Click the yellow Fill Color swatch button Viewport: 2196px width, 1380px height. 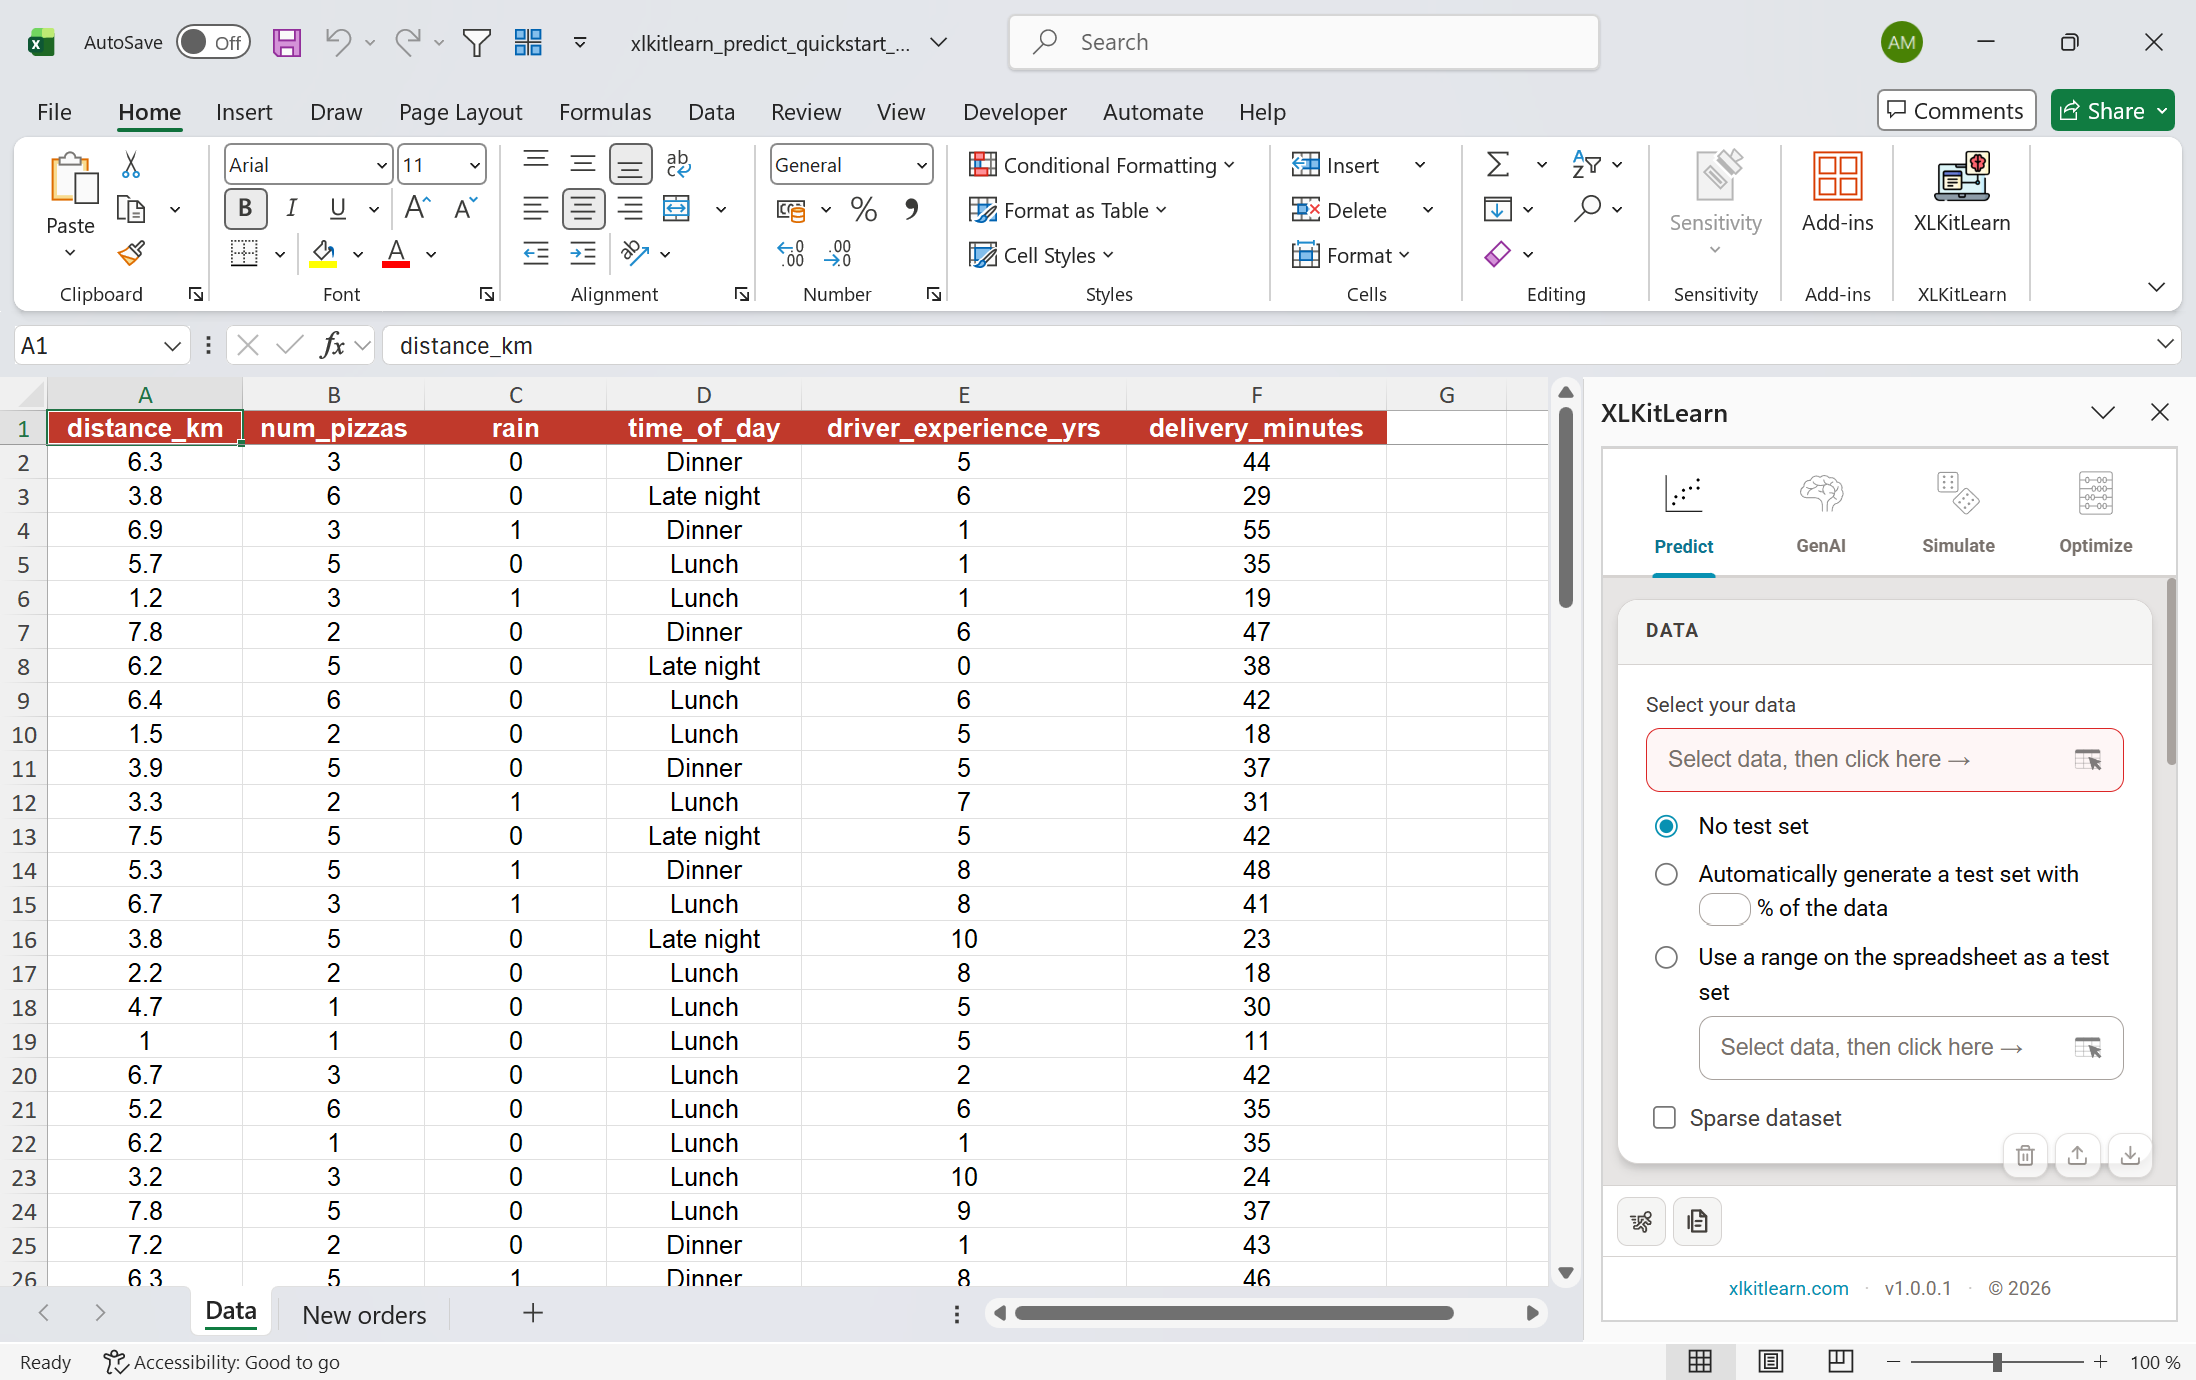pyautogui.click(x=323, y=254)
